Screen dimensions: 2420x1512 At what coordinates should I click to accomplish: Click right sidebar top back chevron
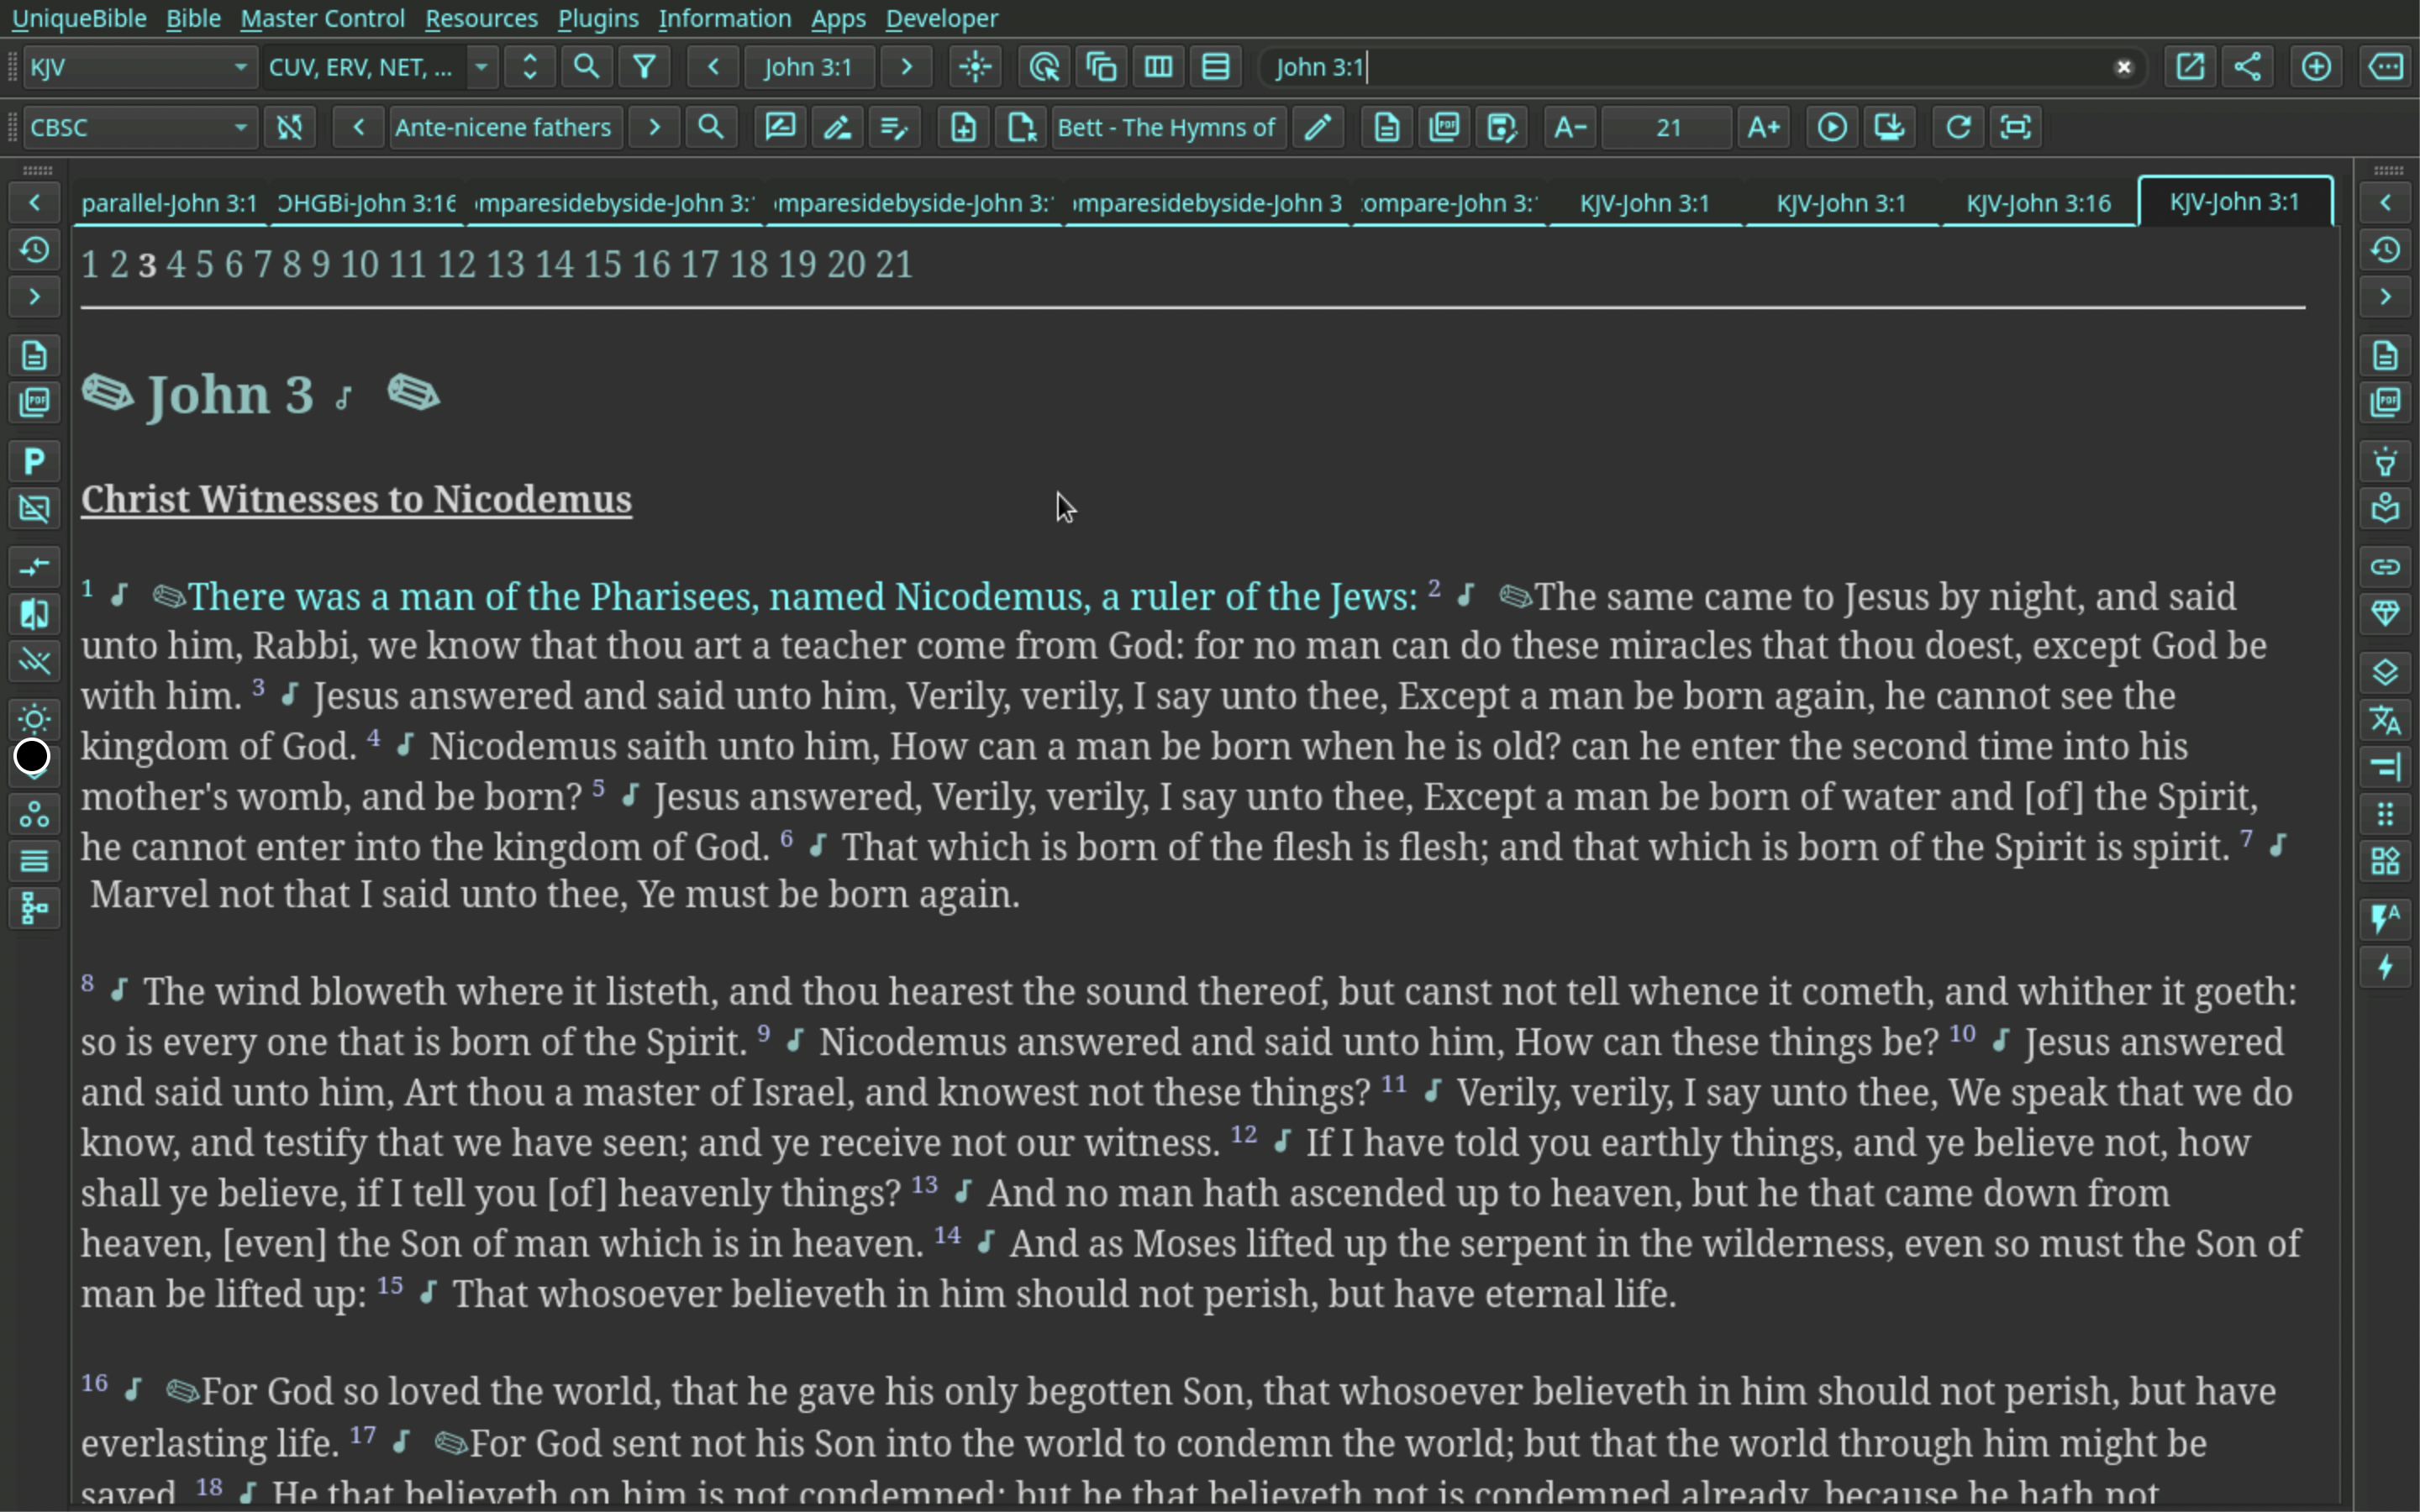coord(2386,203)
